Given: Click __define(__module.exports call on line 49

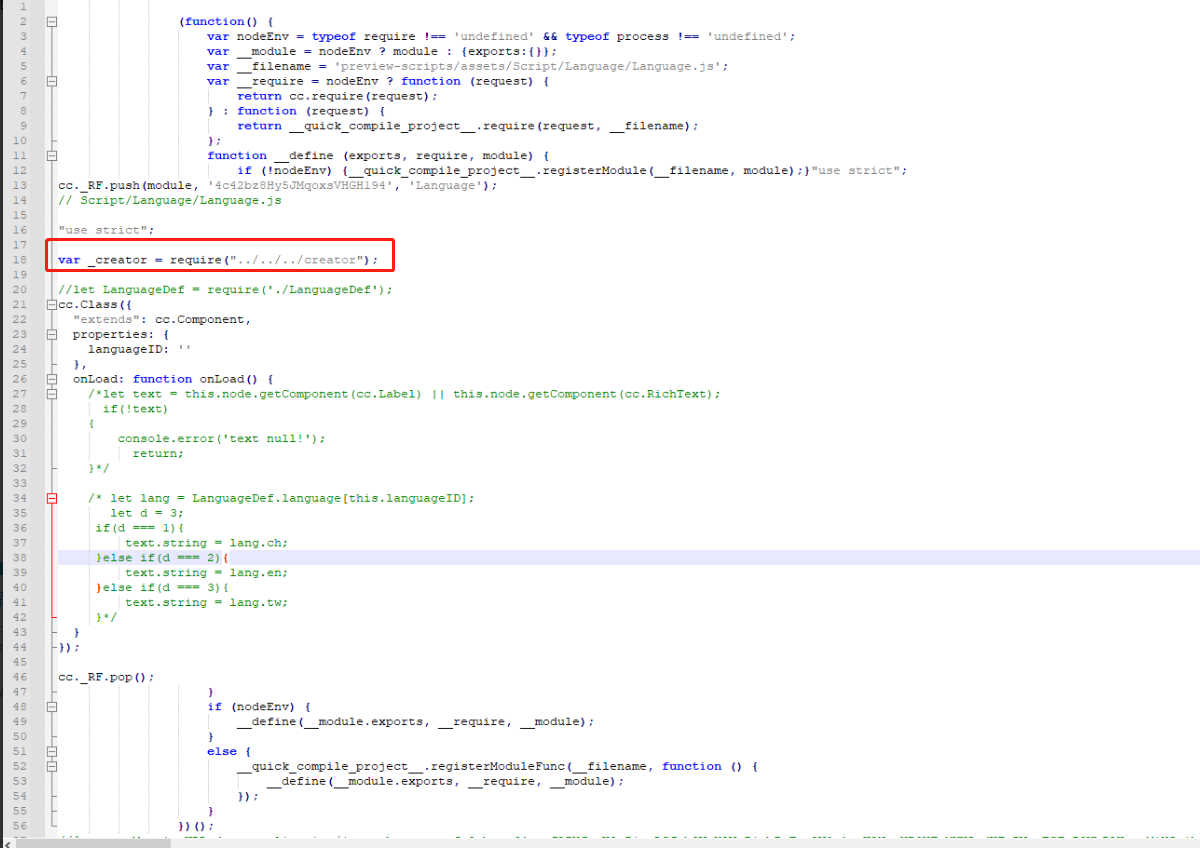Looking at the screenshot, I should click(x=329, y=721).
